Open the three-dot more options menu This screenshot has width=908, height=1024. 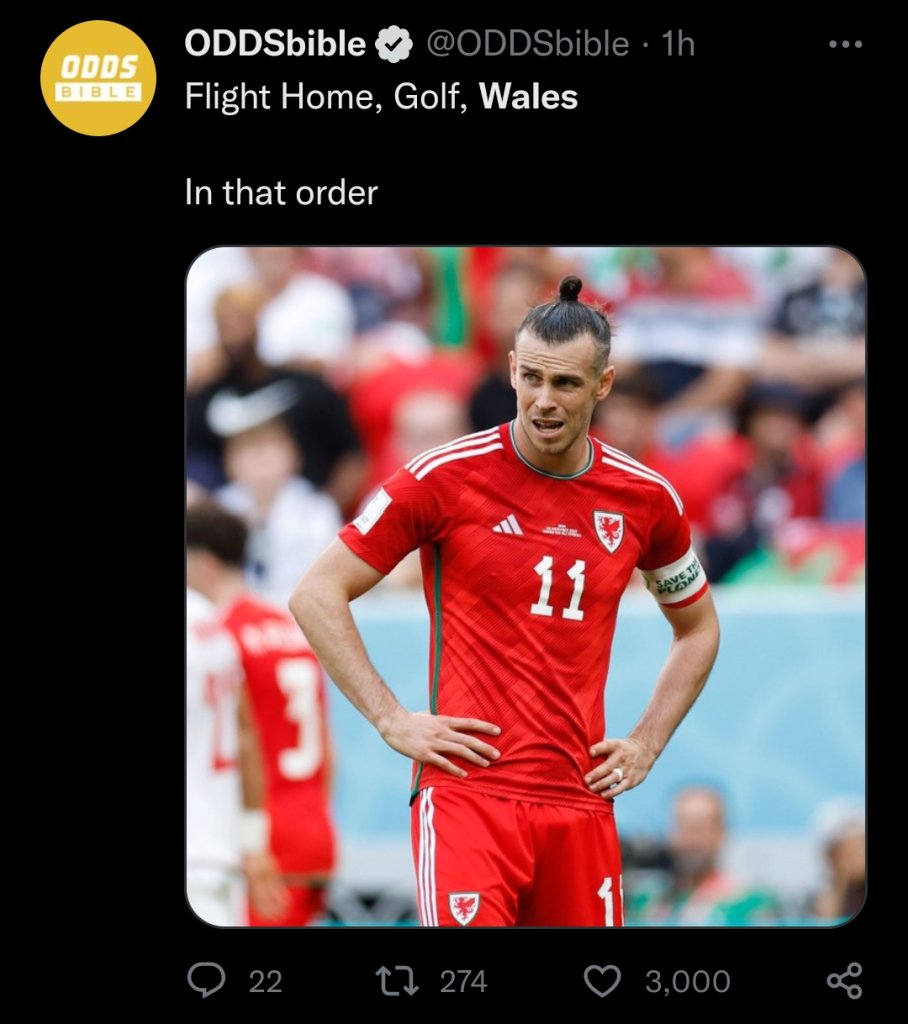(x=845, y=44)
